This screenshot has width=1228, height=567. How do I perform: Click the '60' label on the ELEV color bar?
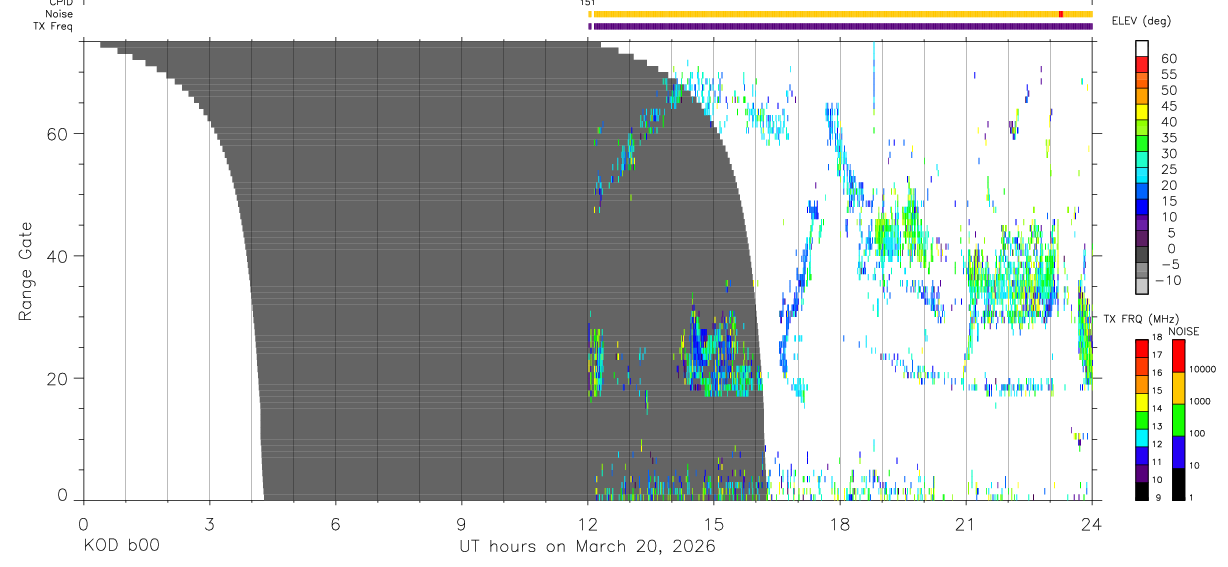(x=1168, y=58)
